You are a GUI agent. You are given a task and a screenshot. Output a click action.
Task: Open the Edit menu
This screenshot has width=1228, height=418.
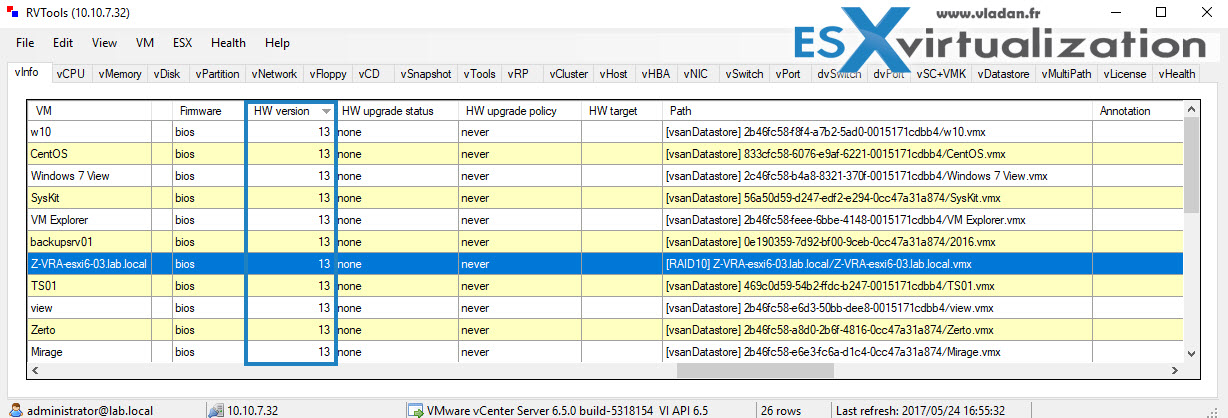point(63,43)
